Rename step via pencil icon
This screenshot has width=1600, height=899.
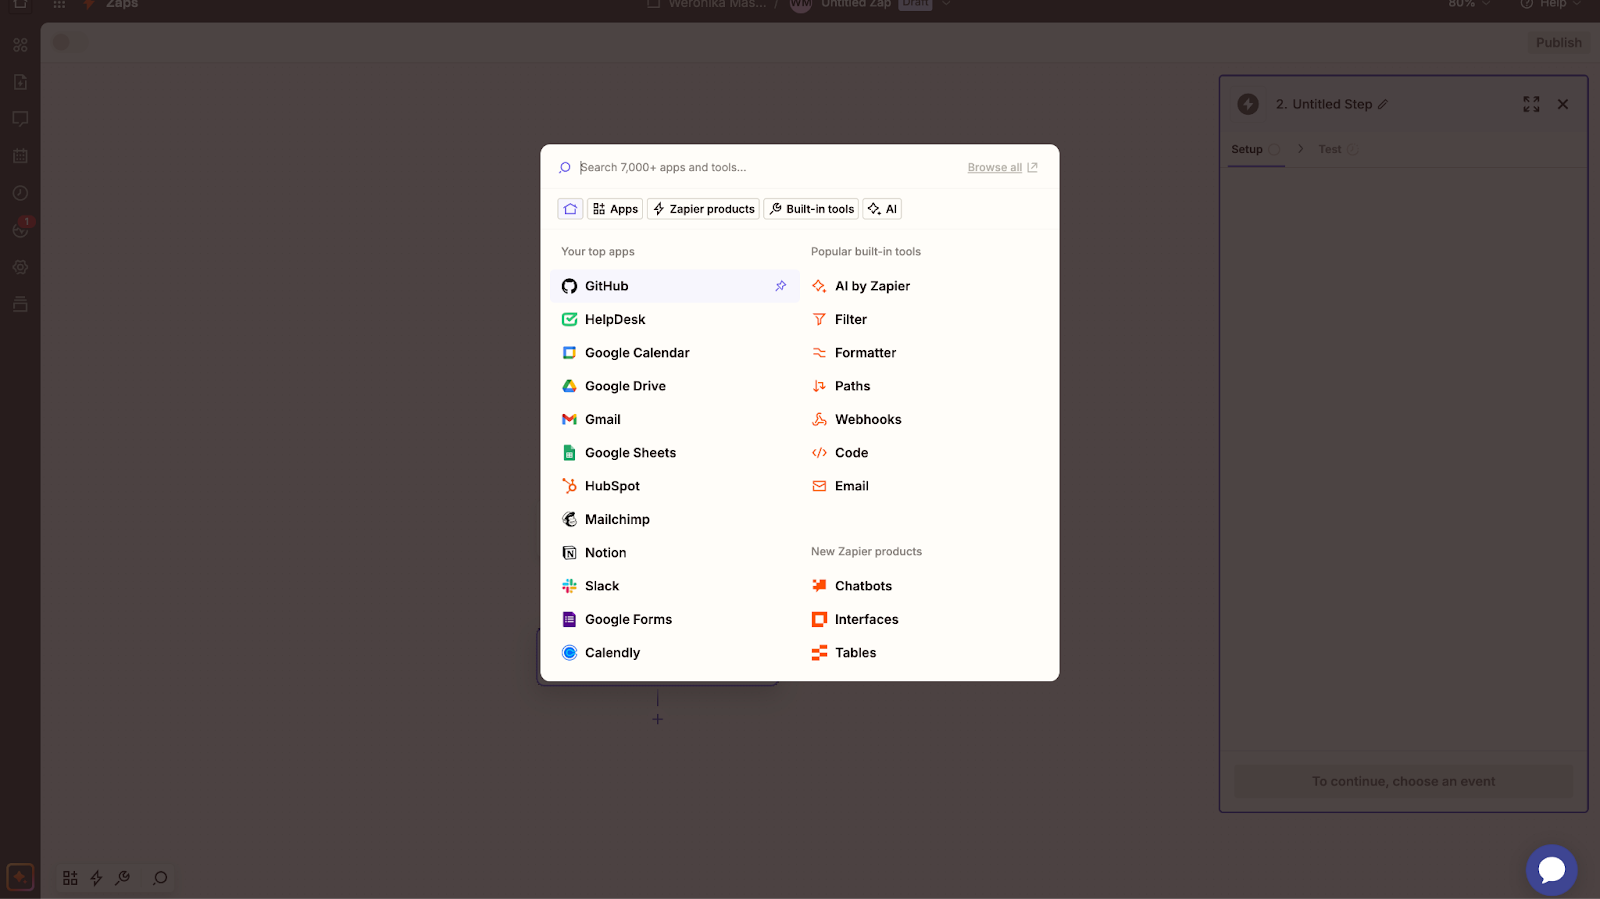(x=1383, y=104)
